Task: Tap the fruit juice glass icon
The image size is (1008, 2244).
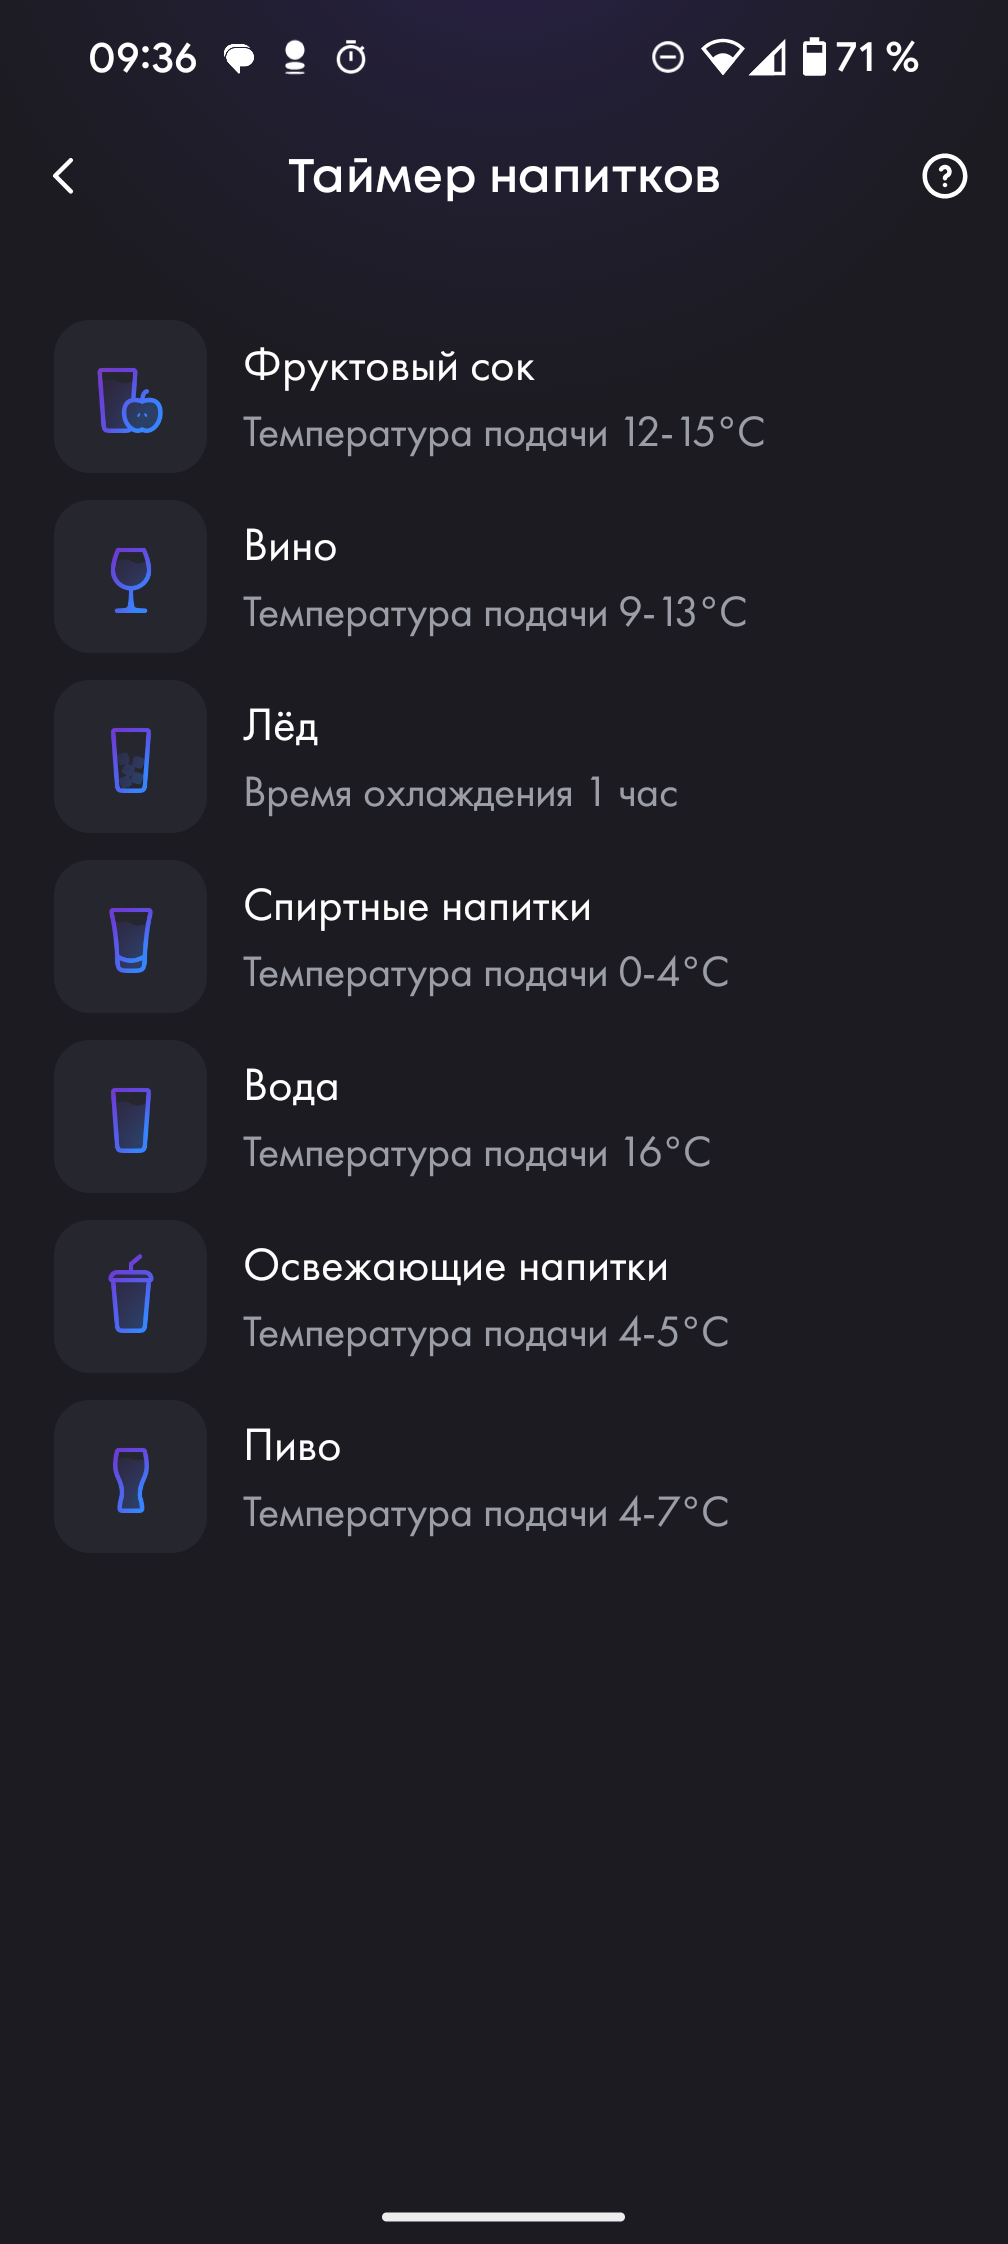Action: (x=131, y=397)
